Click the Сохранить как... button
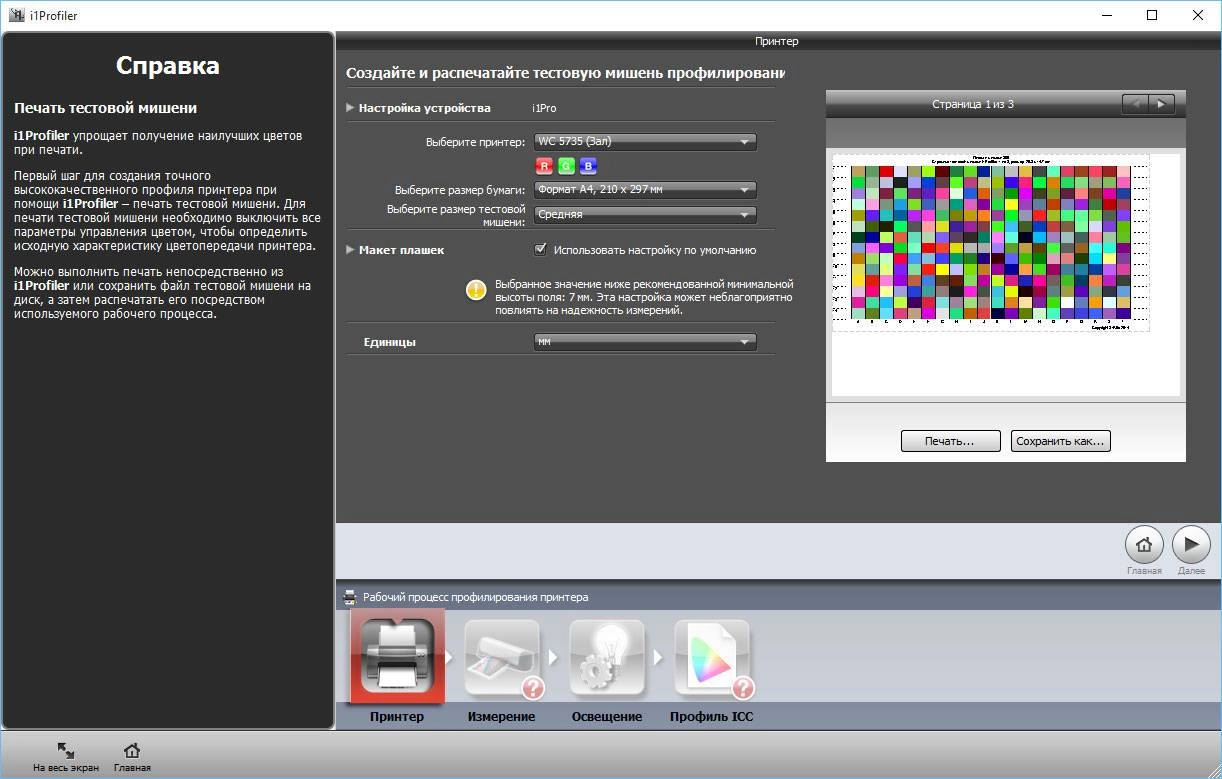Viewport: 1222px width, 779px height. 1061,441
